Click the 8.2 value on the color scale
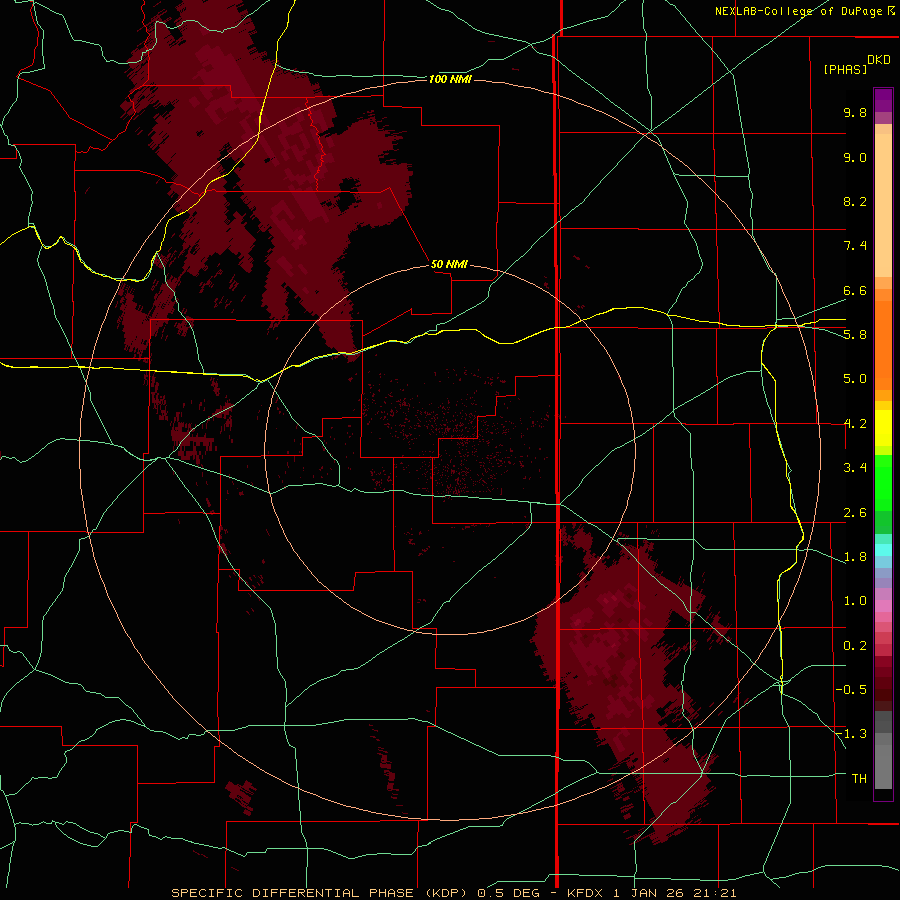 (x=855, y=201)
